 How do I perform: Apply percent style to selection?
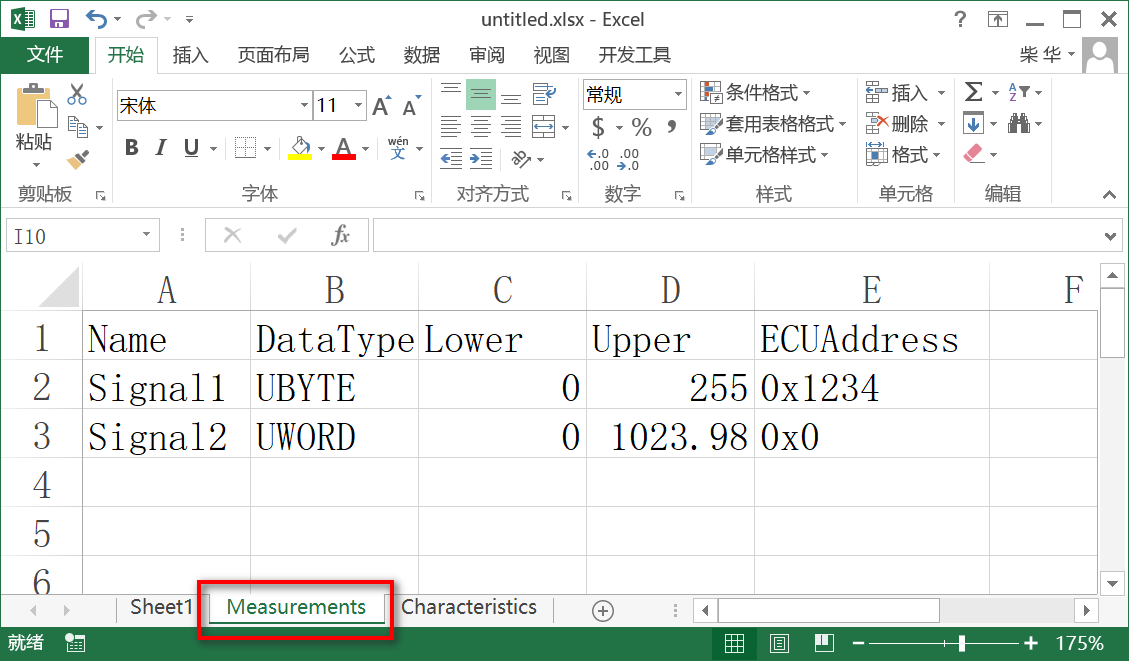click(x=643, y=128)
